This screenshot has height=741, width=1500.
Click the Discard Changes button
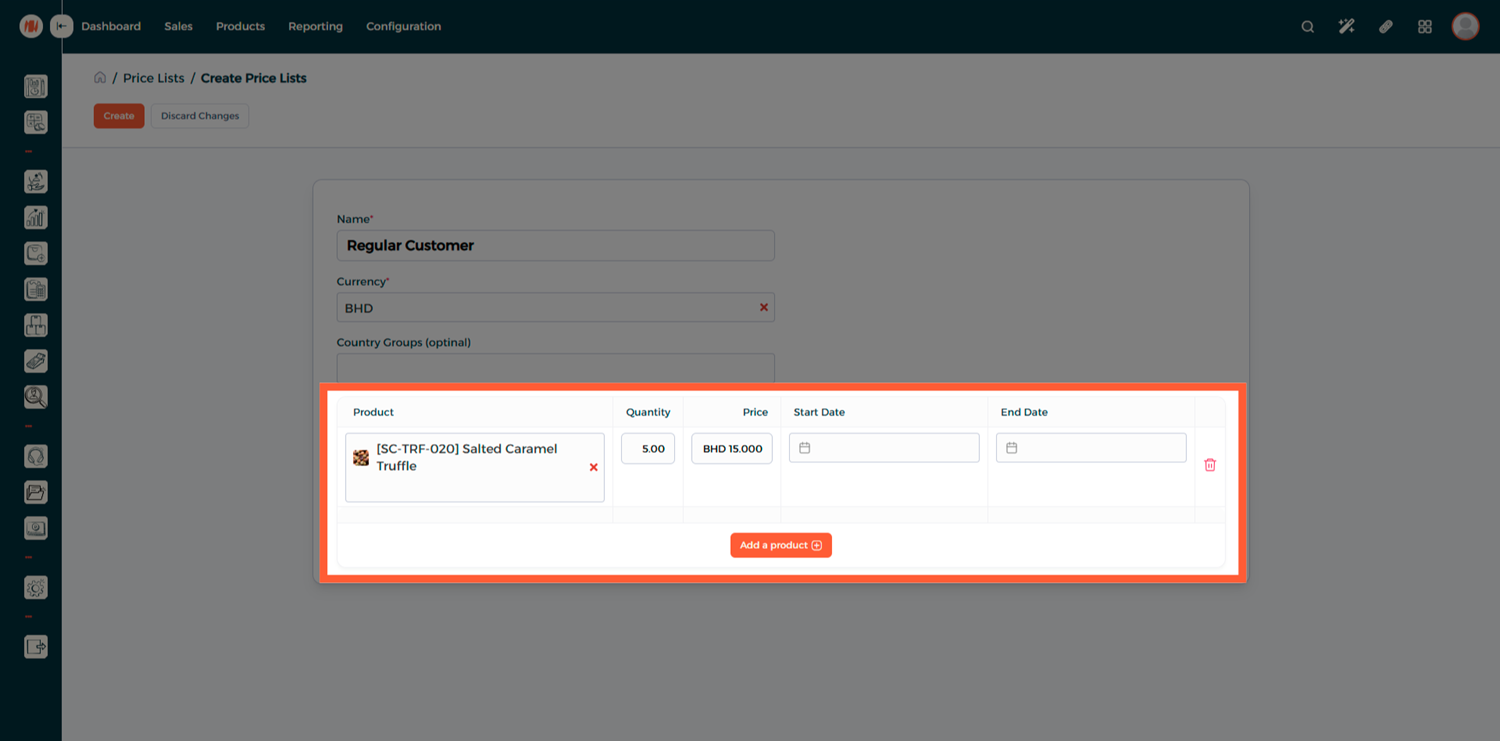click(200, 116)
